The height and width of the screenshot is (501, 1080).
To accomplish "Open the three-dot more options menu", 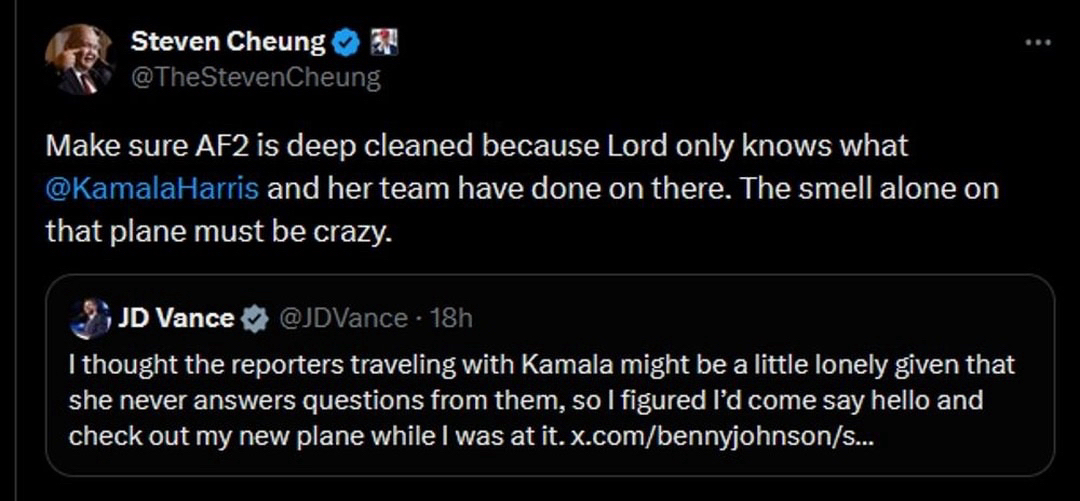I will (x=1039, y=43).
